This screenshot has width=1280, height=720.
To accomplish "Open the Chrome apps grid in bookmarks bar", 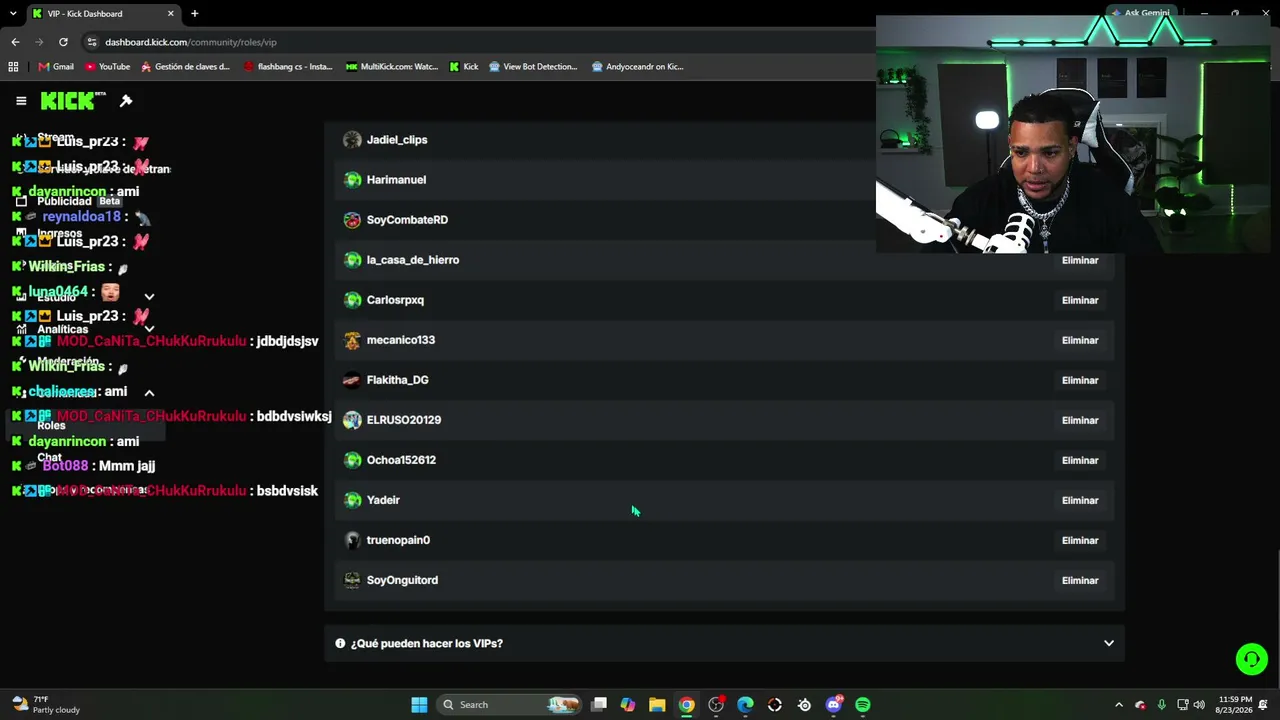I will click(x=13, y=67).
